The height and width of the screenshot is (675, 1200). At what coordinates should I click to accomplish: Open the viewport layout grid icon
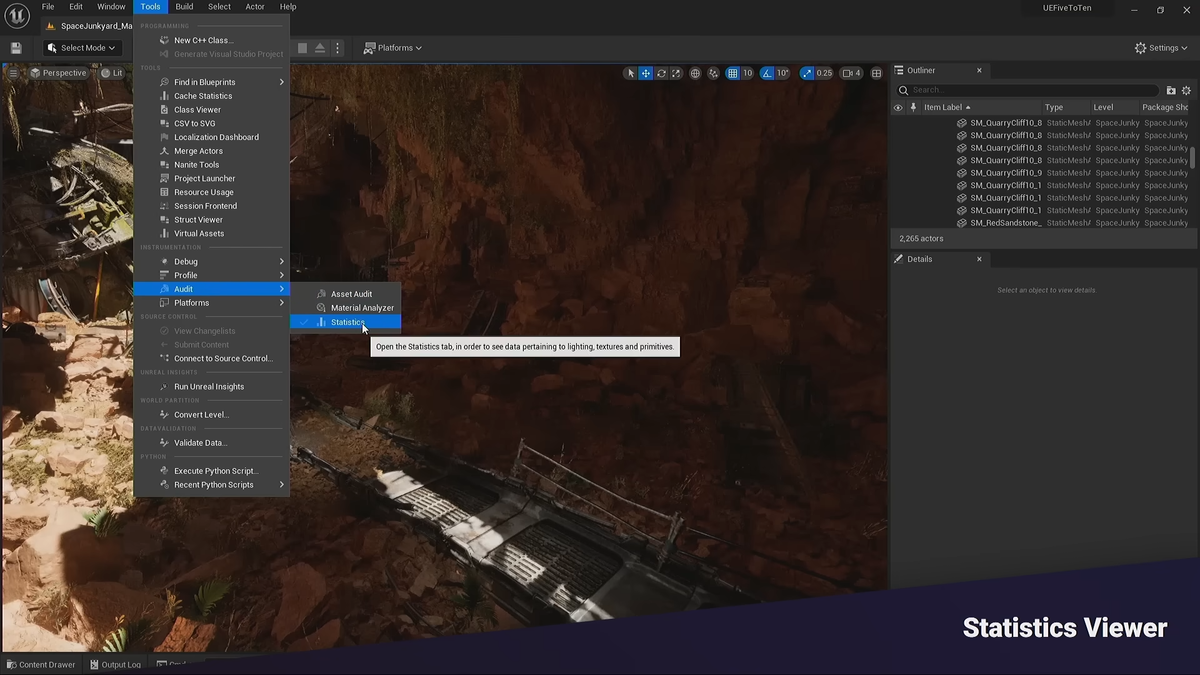click(877, 73)
